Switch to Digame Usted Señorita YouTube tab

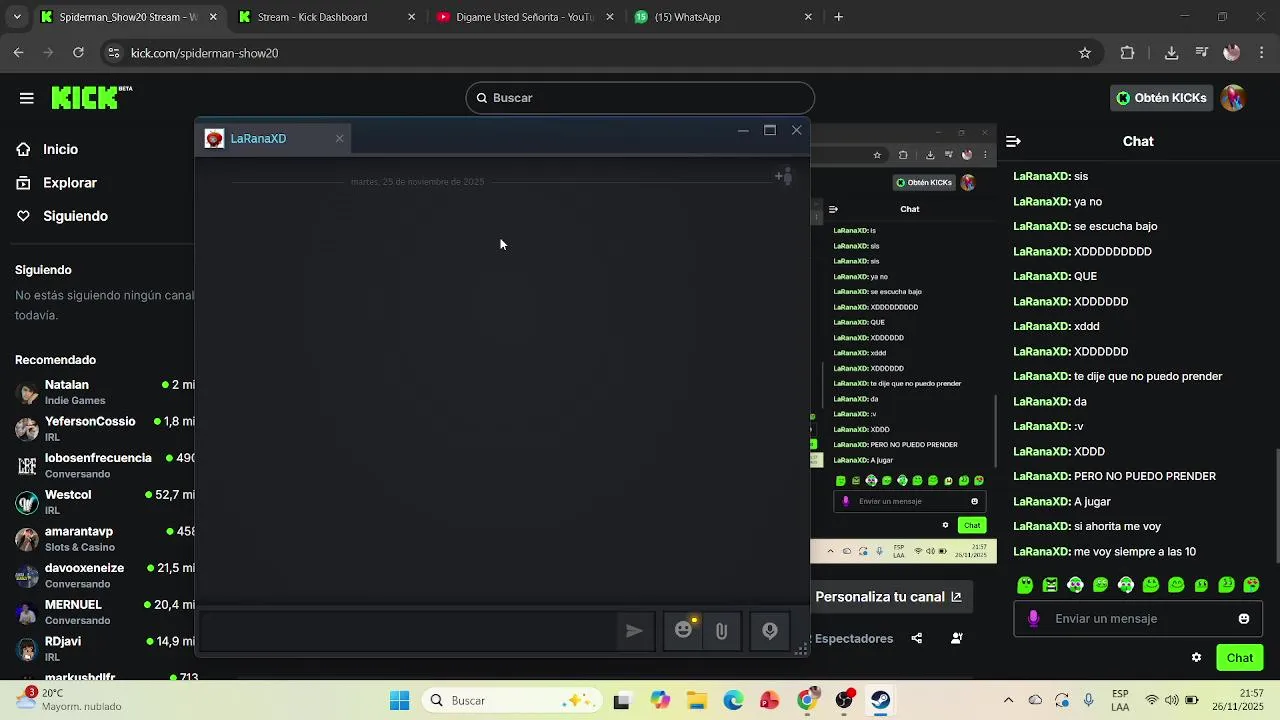click(524, 17)
